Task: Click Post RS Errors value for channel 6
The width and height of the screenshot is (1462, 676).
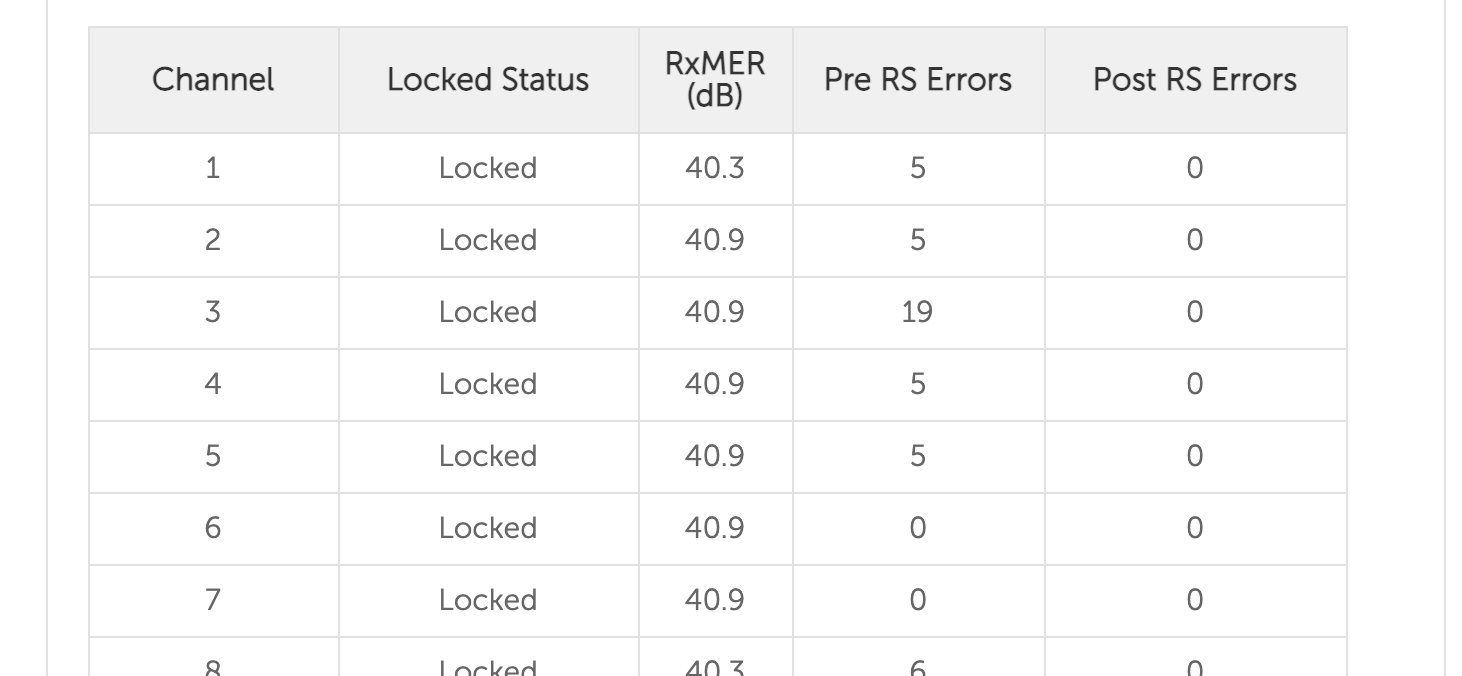Action: pos(1195,528)
